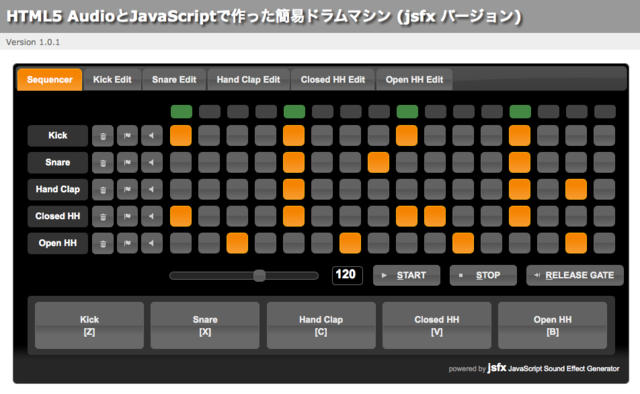Viewport: 640px width, 394px height.
Task: Turn off the active Kick step 13
Action: click(x=520, y=136)
